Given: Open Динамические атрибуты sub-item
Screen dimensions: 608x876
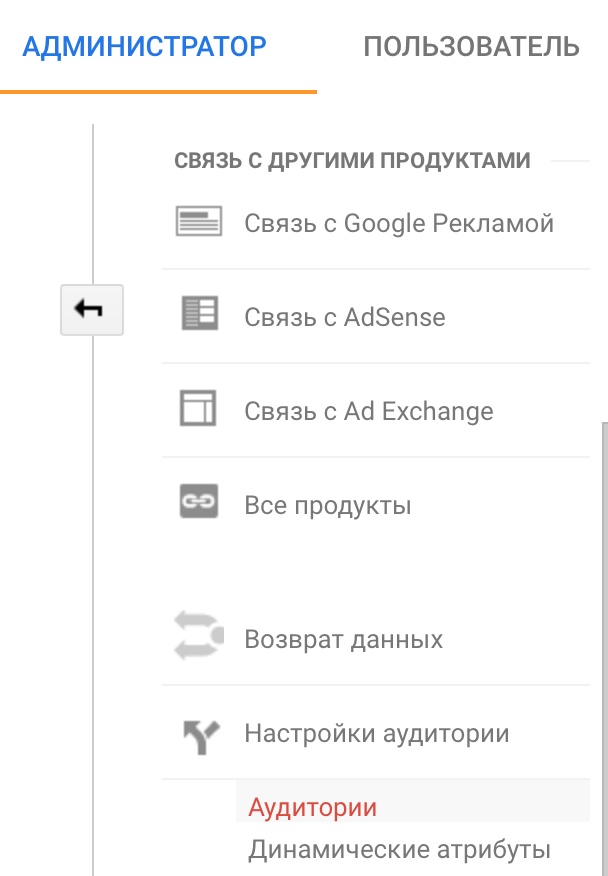Looking at the screenshot, I should 399,850.
